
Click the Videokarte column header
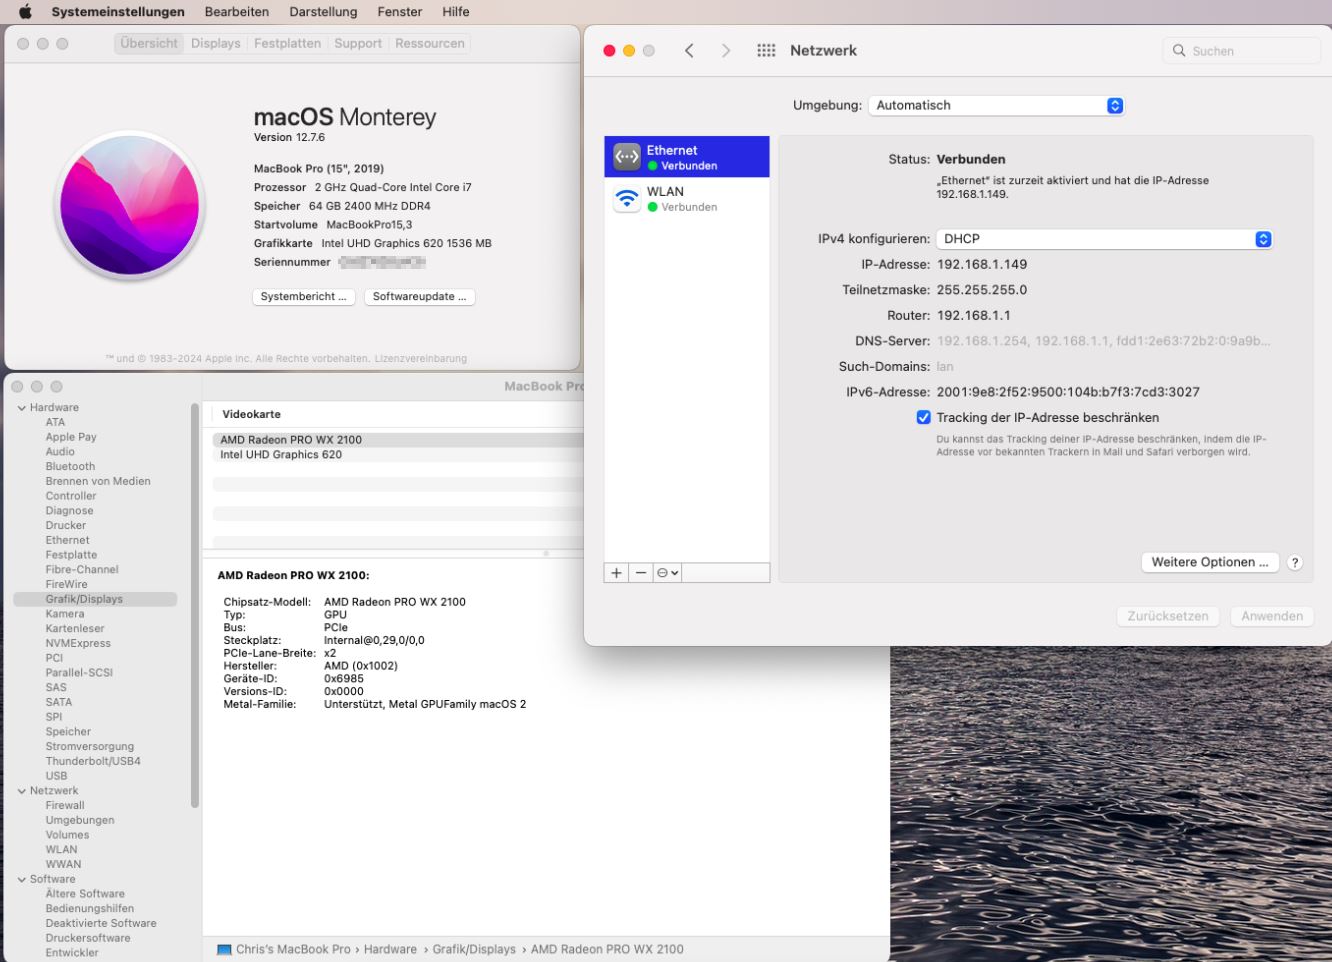click(x=252, y=415)
